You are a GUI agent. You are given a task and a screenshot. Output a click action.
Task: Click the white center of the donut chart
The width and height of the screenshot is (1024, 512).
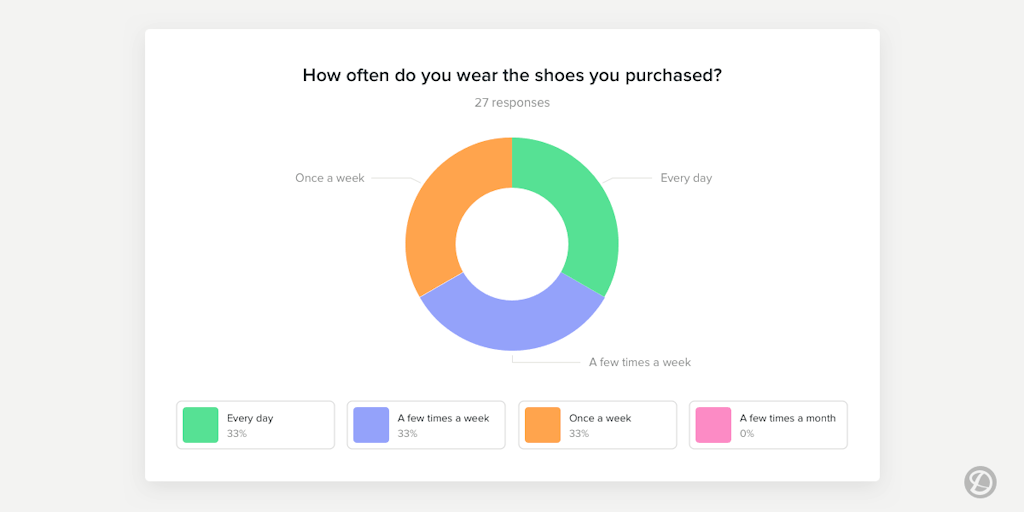click(512, 244)
